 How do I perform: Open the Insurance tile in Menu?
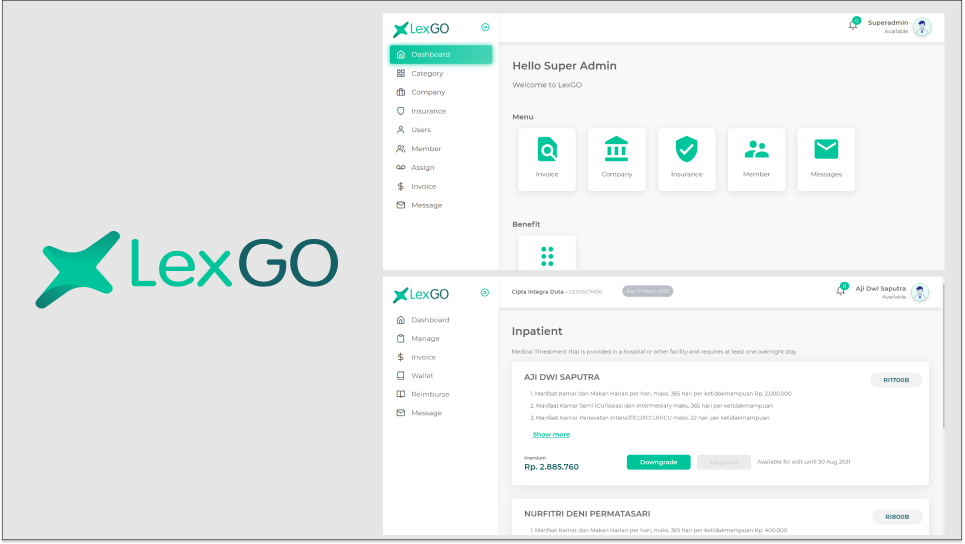686,159
